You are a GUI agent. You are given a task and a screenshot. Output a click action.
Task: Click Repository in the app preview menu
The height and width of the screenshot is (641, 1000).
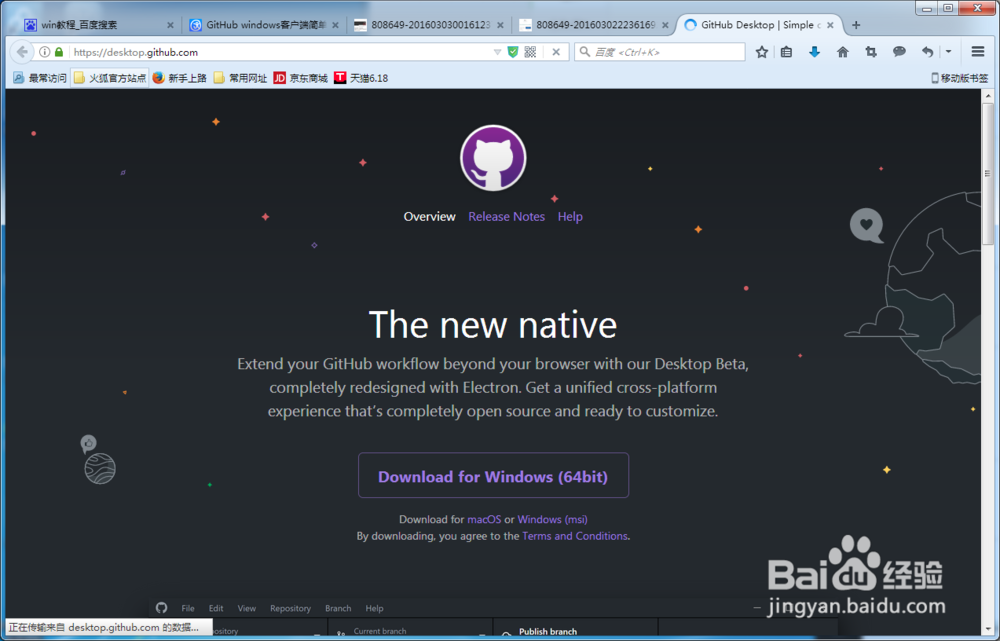tap(290, 608)
